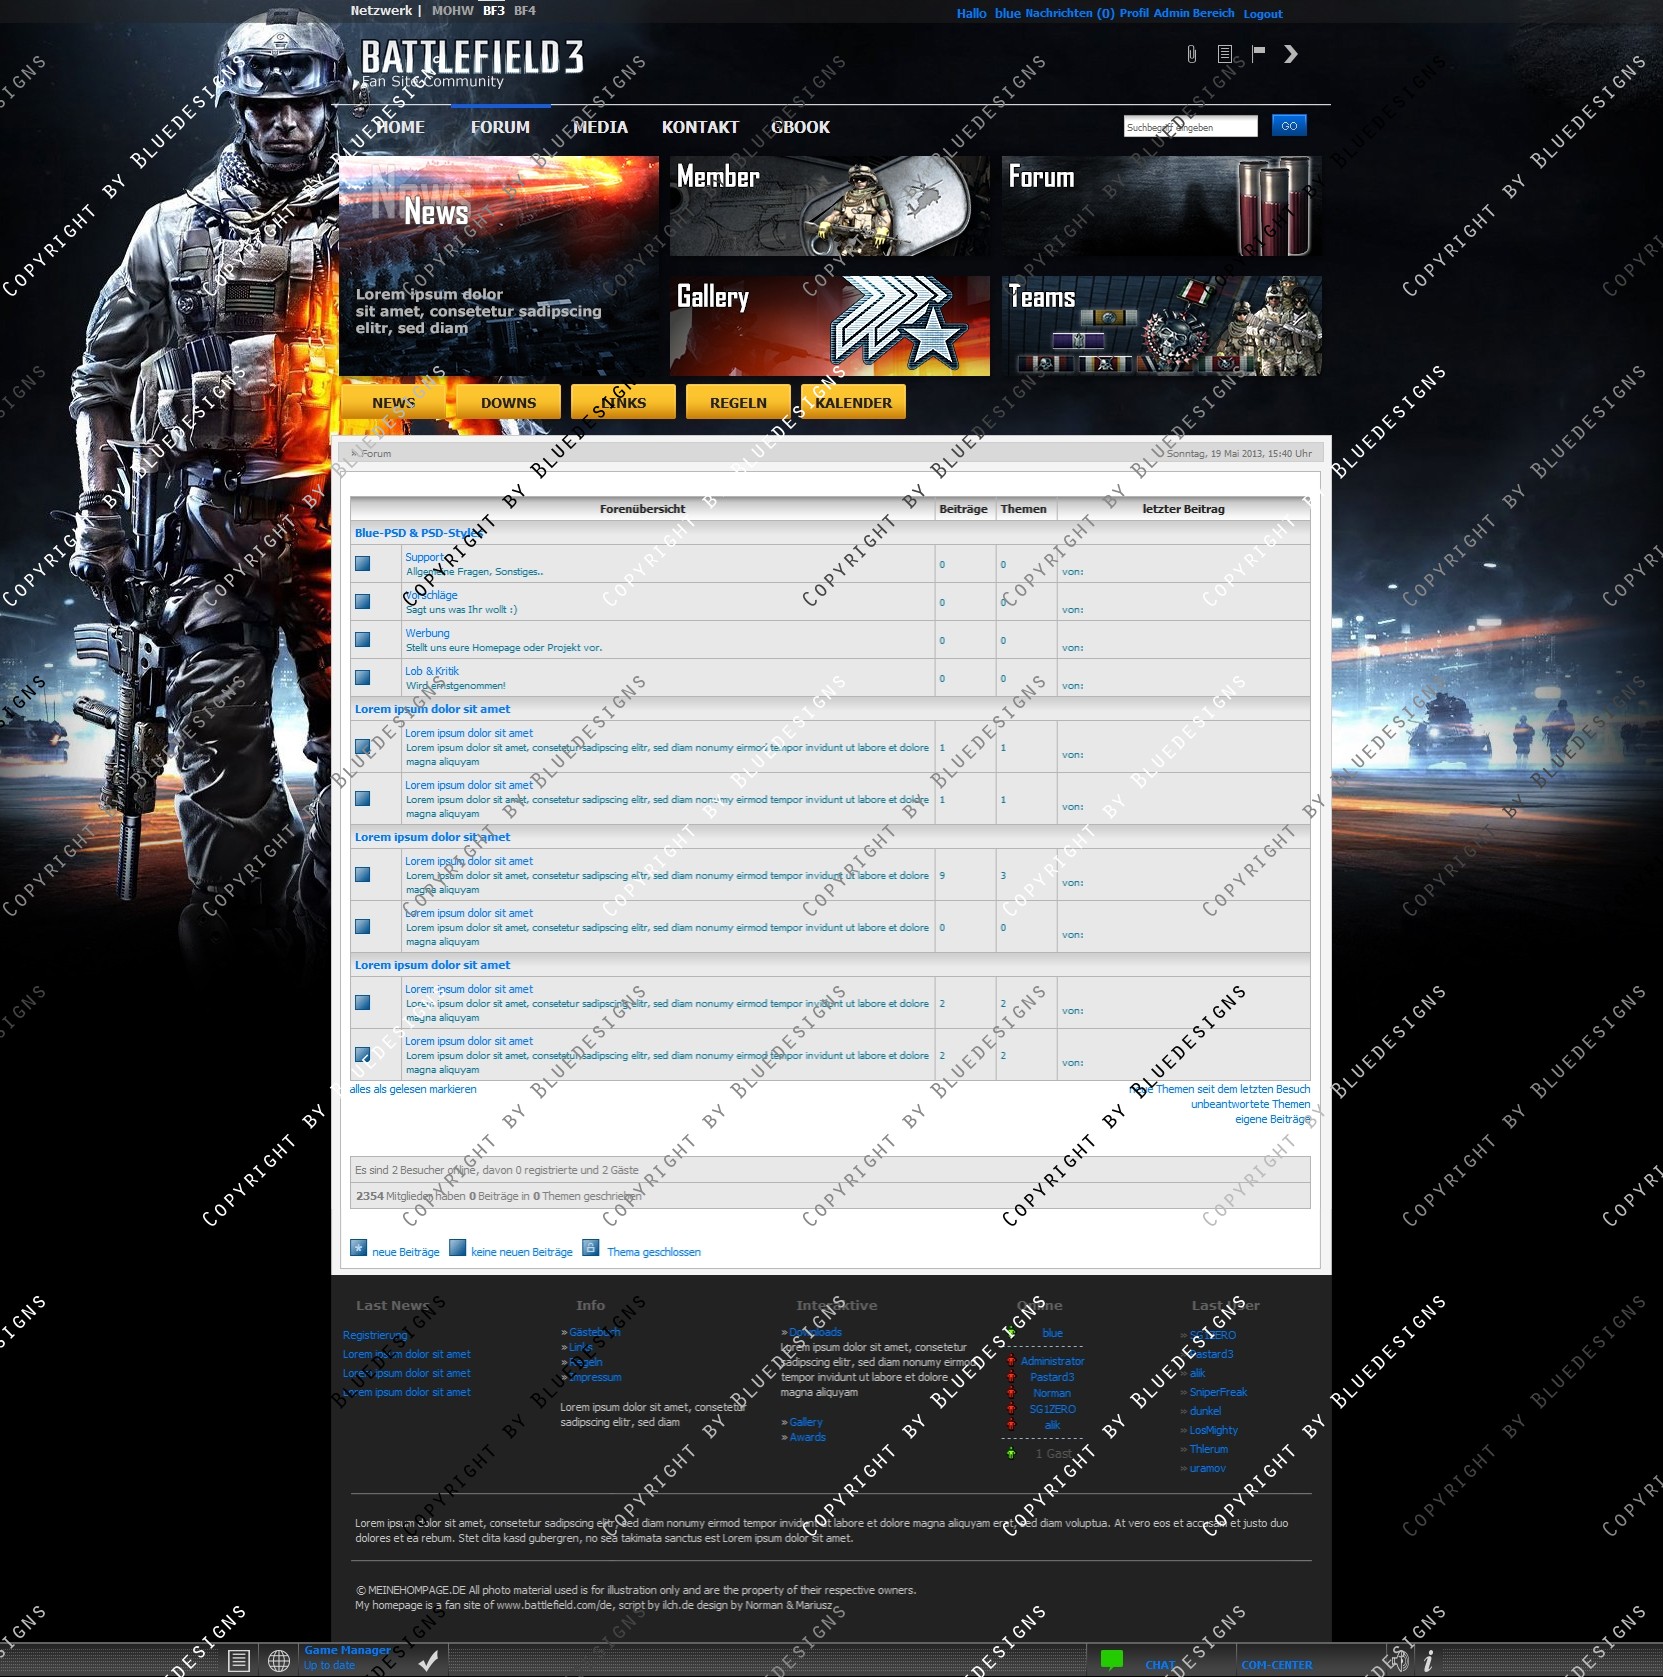Click the 'Thema geschlossen' lock icon
The width and height of the screenshot is (1663, 1677).
(591, 1247)
